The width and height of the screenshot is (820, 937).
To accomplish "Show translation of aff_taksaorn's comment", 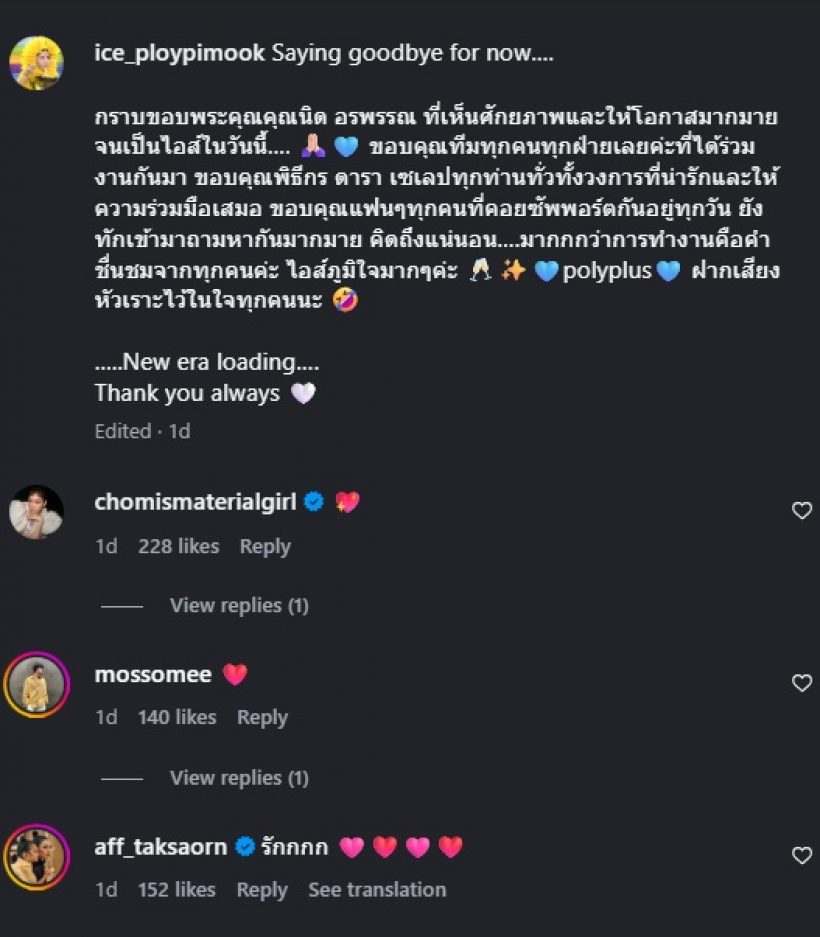I will click(x=378, y=890).
